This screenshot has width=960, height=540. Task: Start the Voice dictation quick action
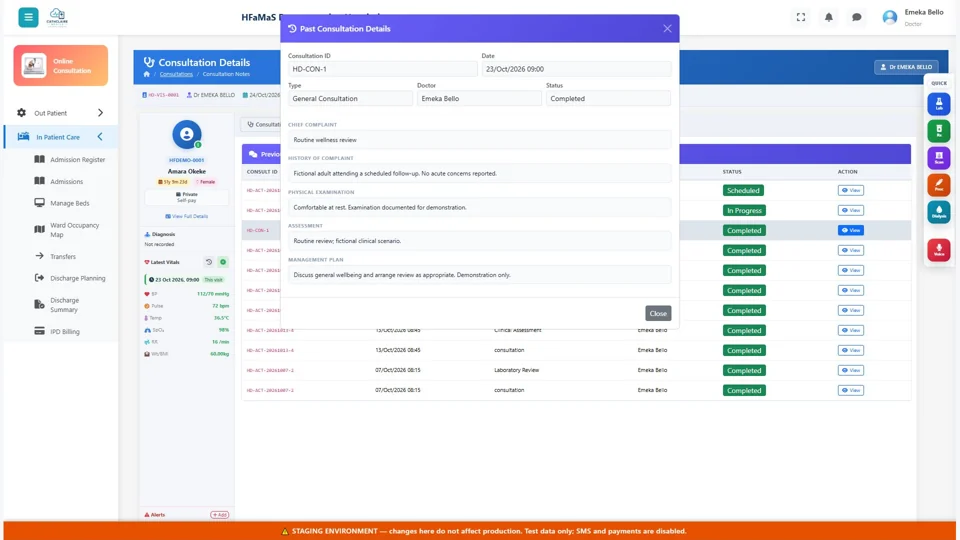point(939,250)
